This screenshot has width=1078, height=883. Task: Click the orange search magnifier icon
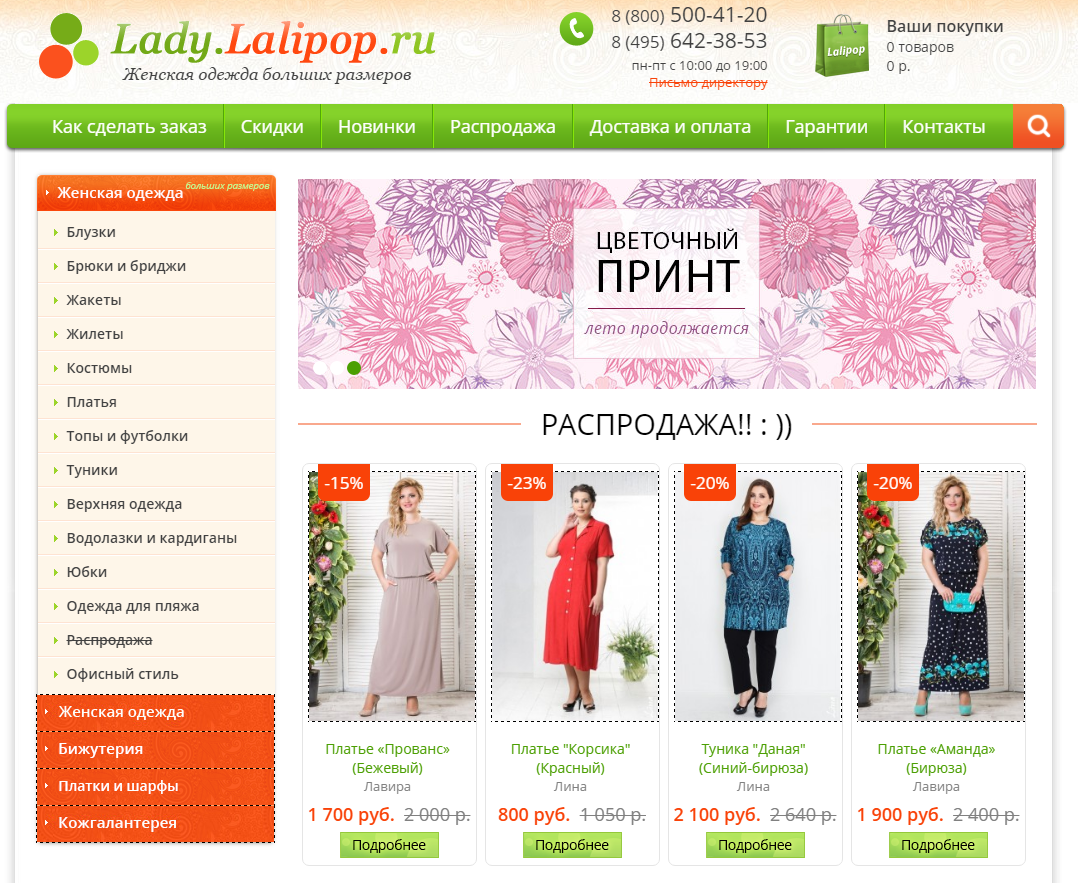[1038, 127]
